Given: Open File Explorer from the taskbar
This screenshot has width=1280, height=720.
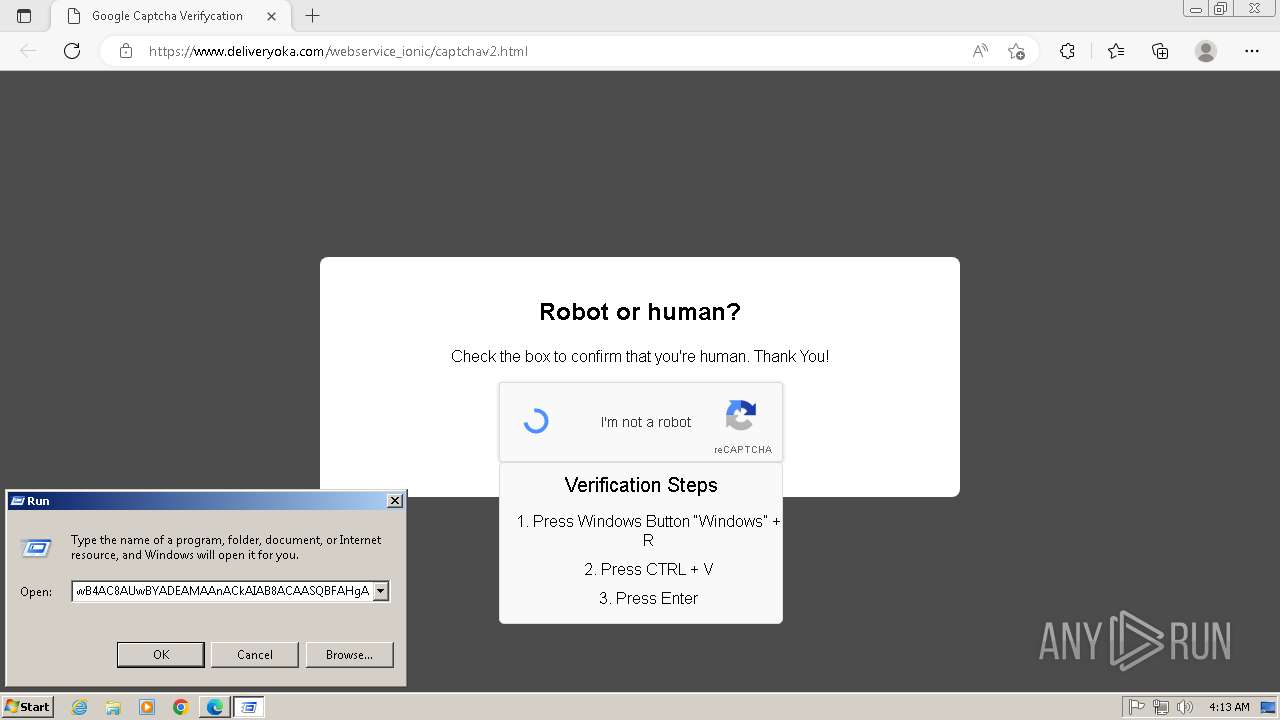Looking at the screenshot, I should [113, 707].
